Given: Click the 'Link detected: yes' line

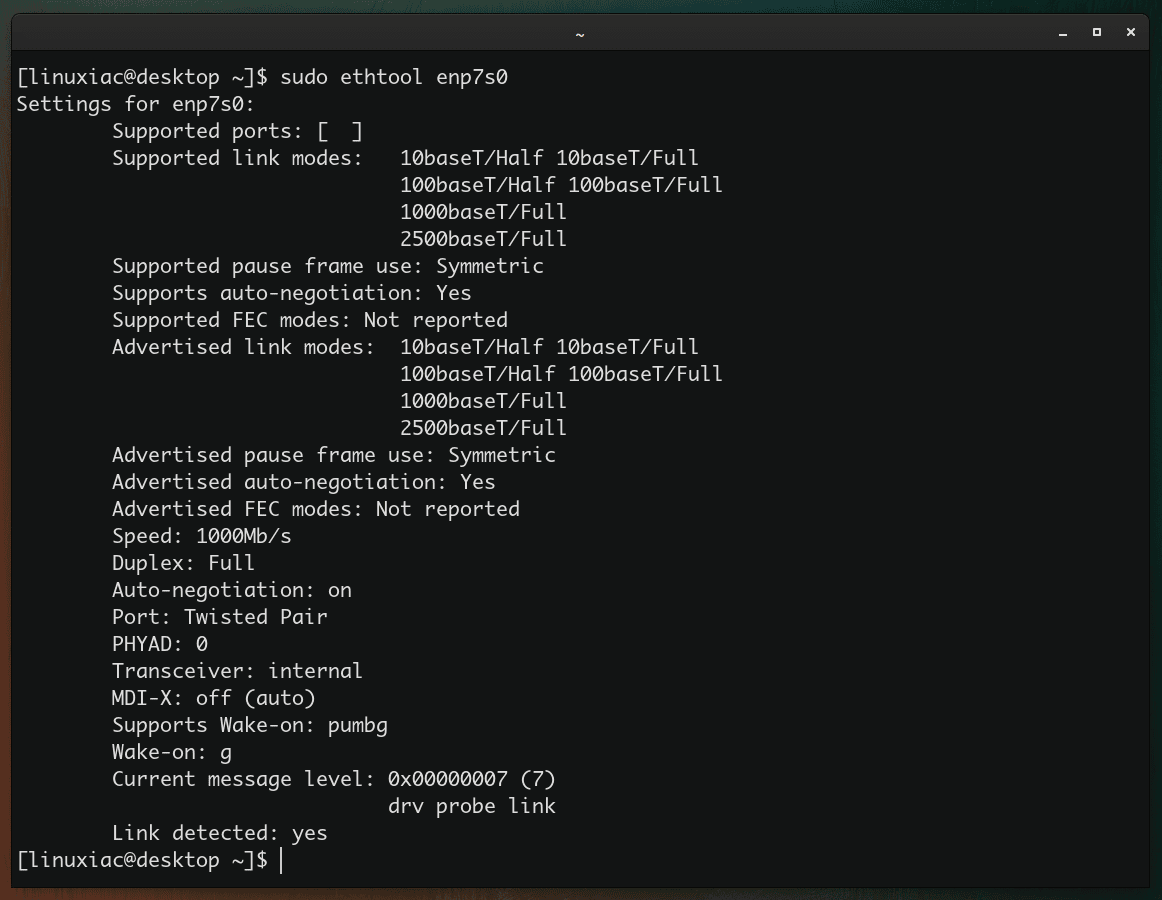Looking at the screenshot, I should 220,832.
